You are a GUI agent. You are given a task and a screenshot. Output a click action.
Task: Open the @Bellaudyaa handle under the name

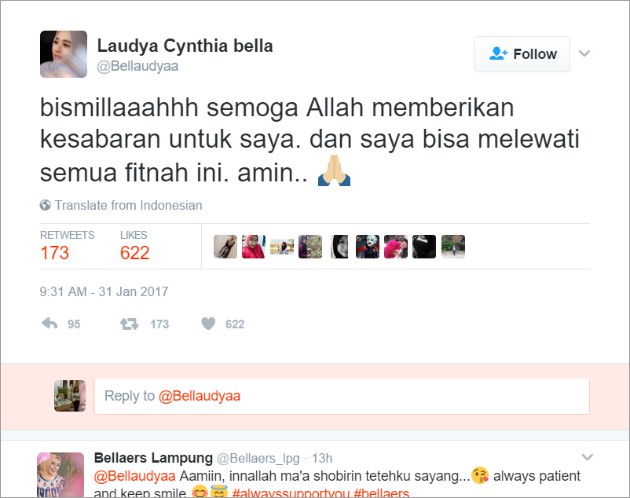[x=137, y=66]
